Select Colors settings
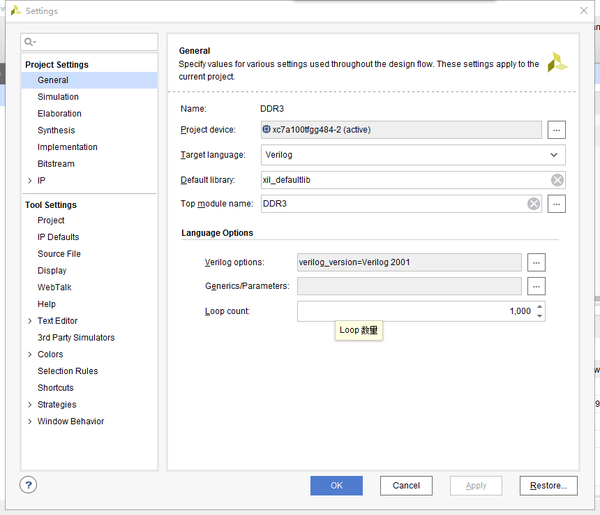This screenshot has height=515, width=600. (50, 354)
